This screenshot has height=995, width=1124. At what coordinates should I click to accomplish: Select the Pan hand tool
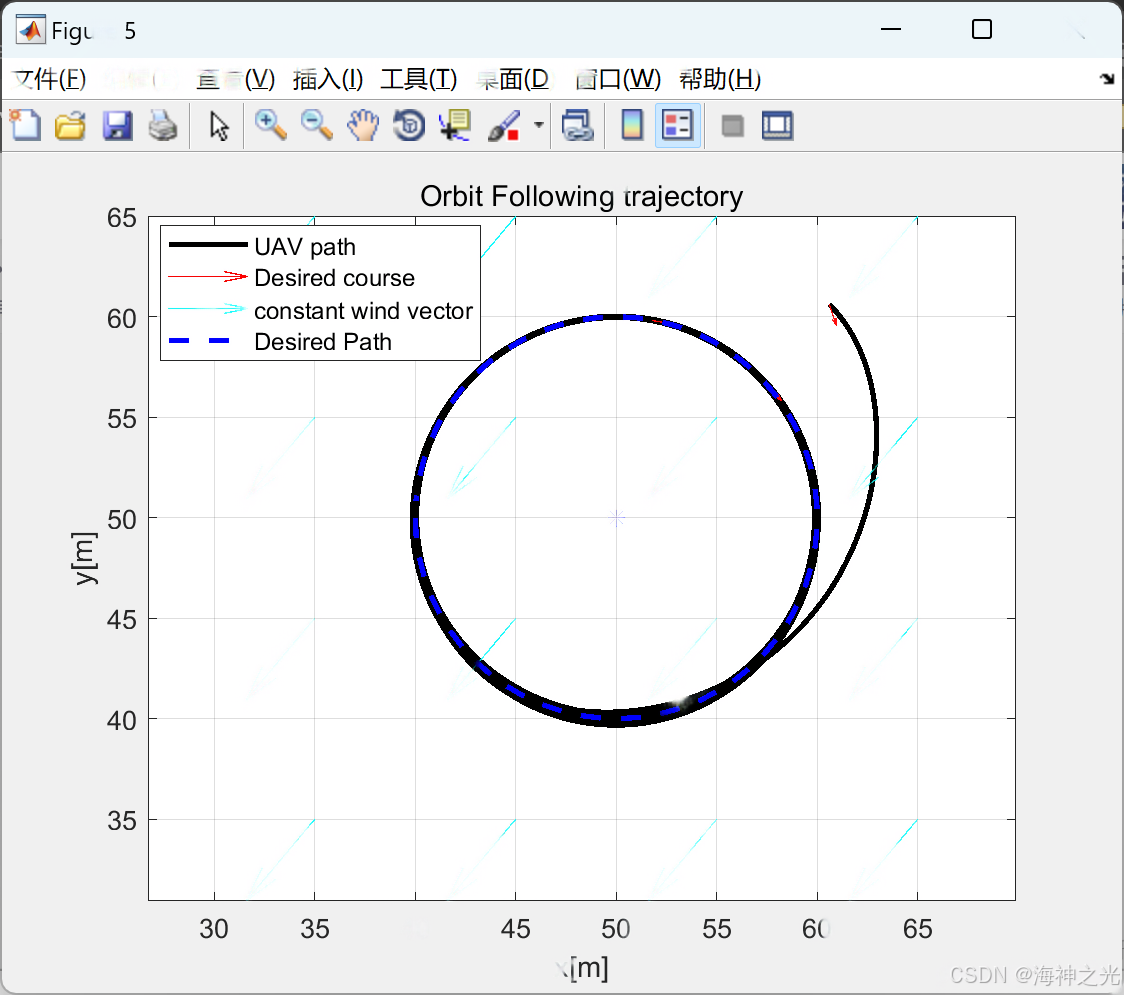363,125
